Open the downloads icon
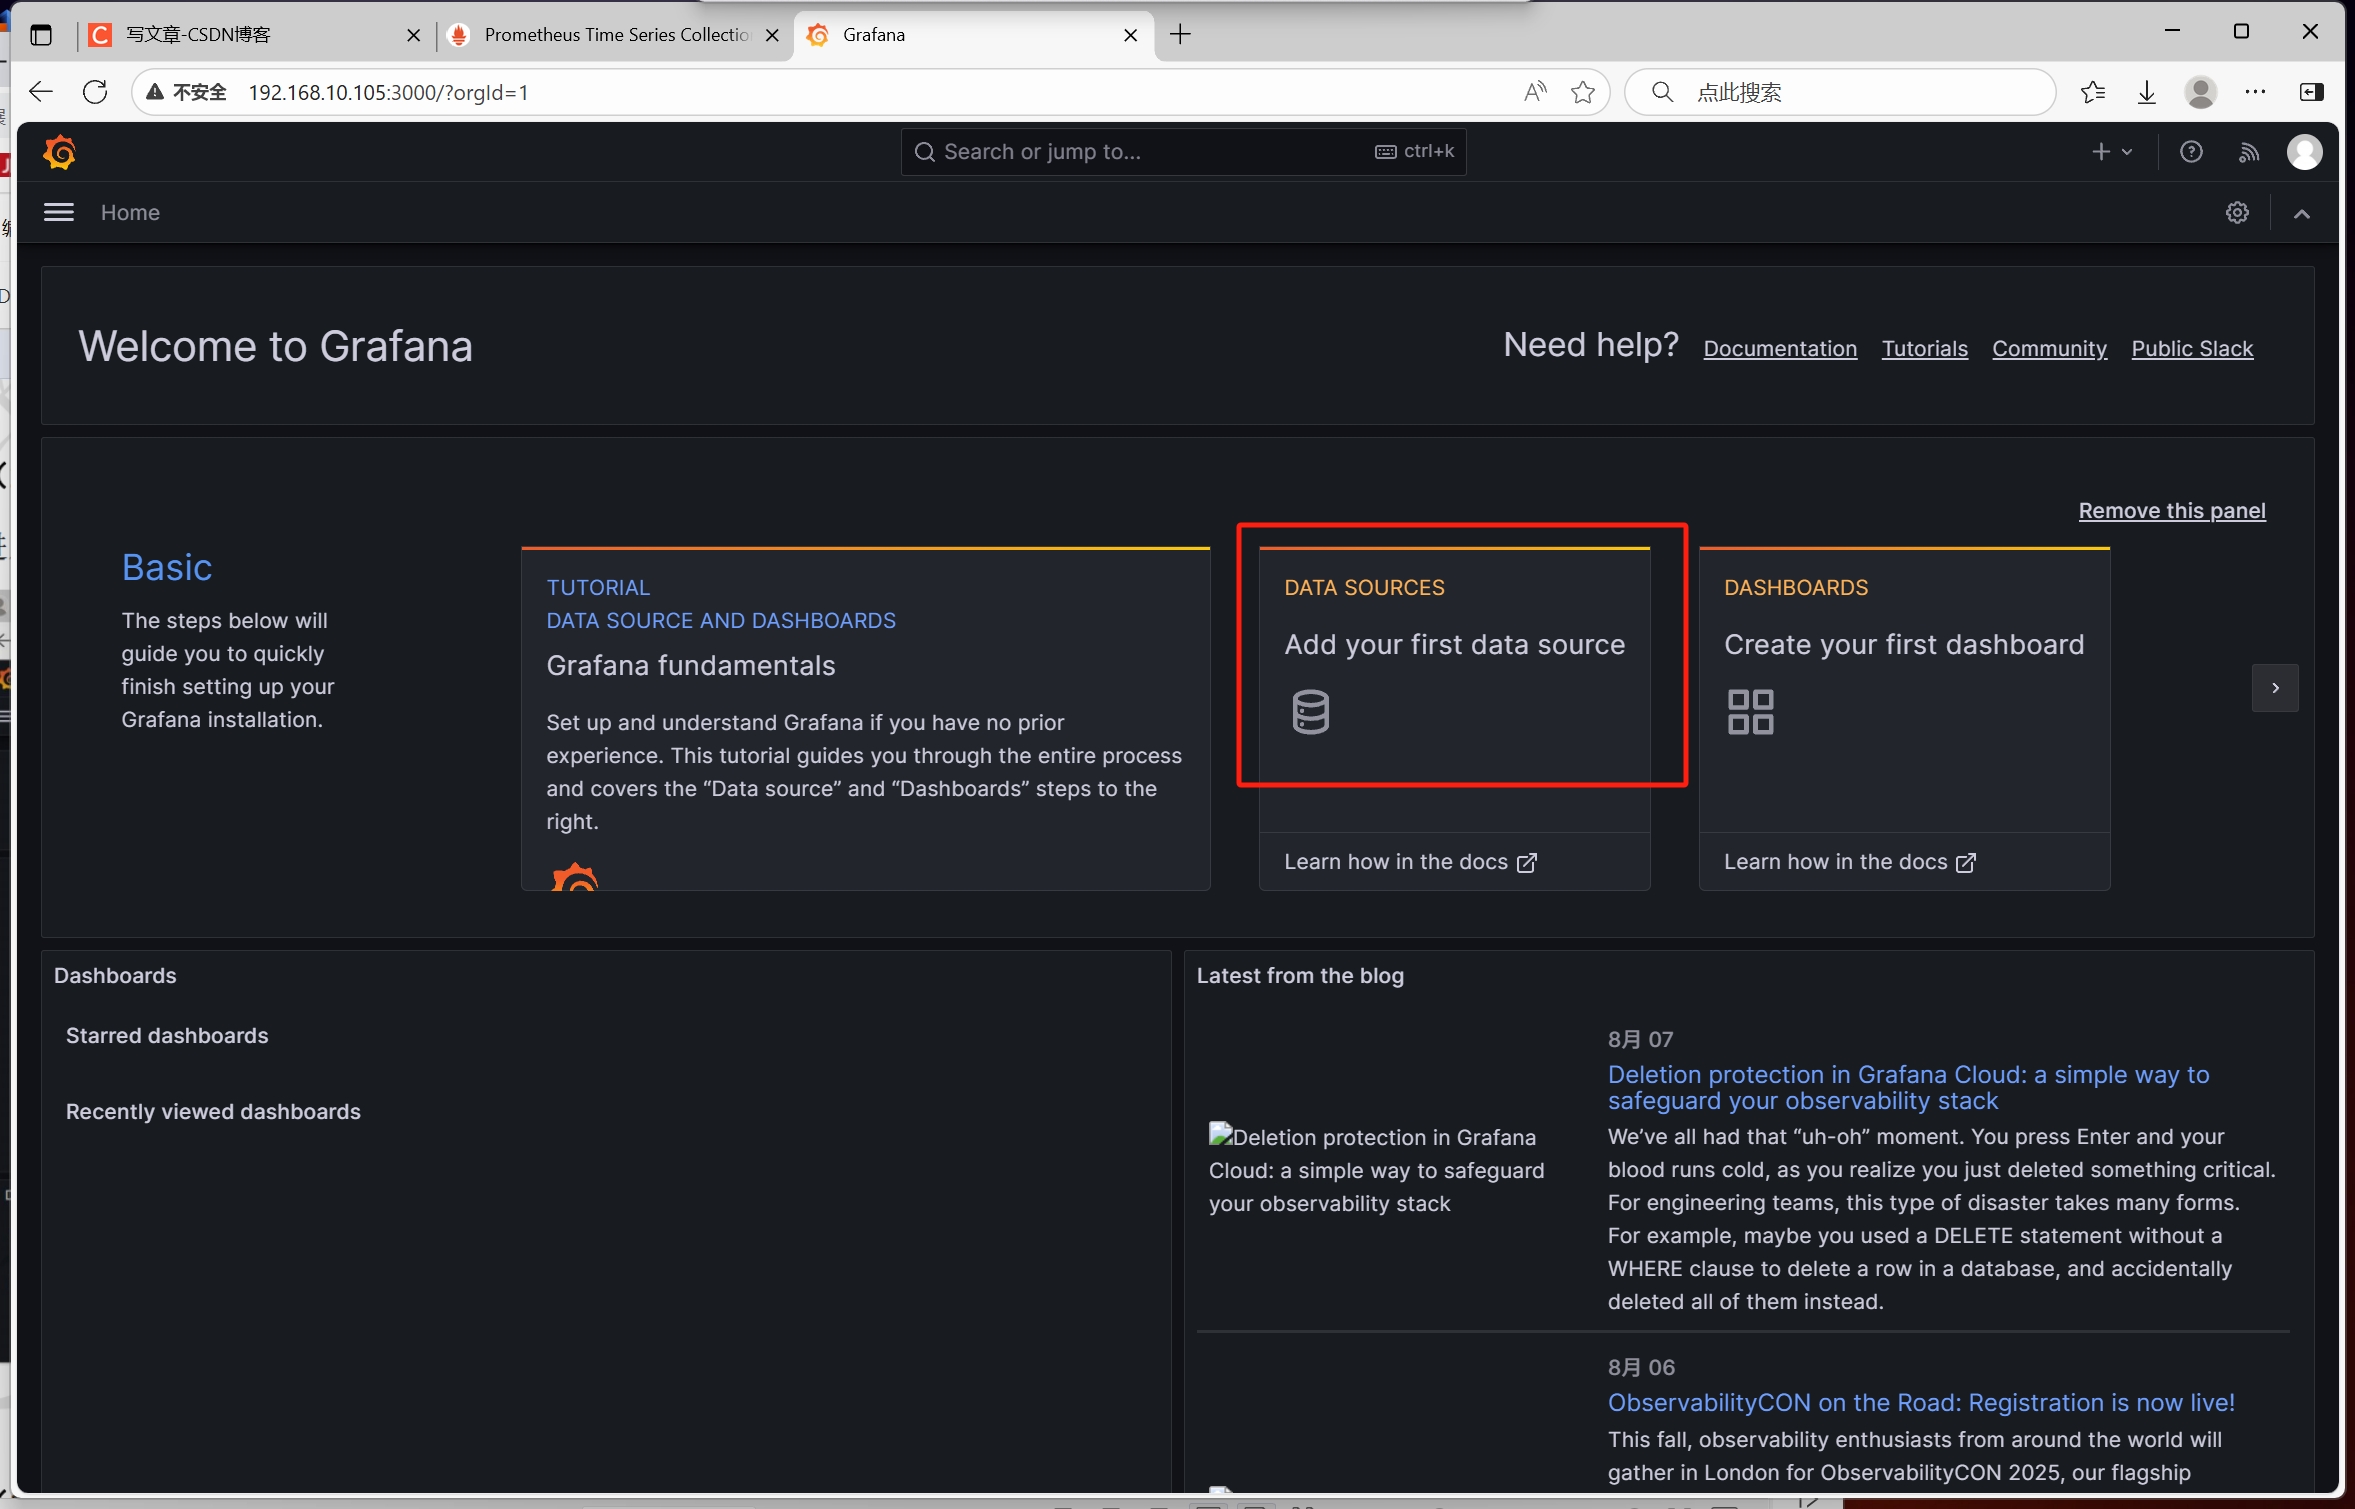 (2147, 92)
